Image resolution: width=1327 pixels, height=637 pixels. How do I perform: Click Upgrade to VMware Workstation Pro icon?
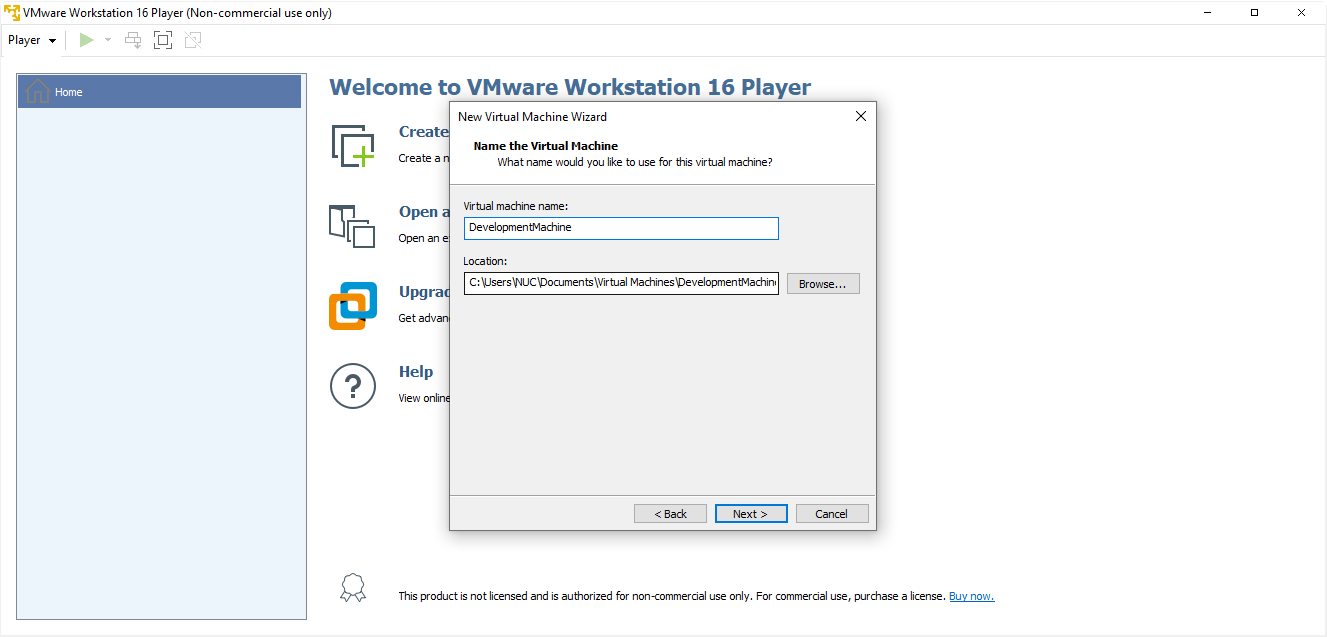click(353, 306)
